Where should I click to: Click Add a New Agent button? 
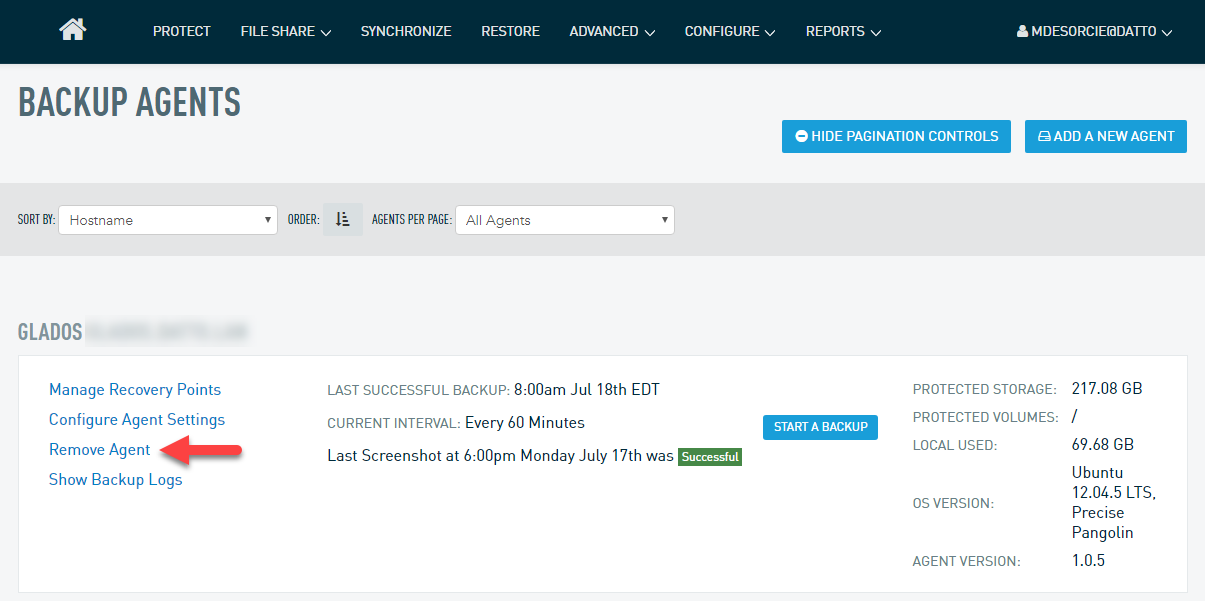tap(1105, 136)
